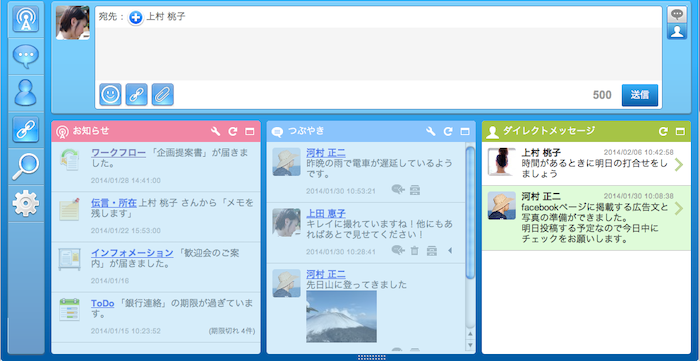Open the ワークフロー link
The height and width of the screenshot is (361, 700).
[x=118, y=153]
